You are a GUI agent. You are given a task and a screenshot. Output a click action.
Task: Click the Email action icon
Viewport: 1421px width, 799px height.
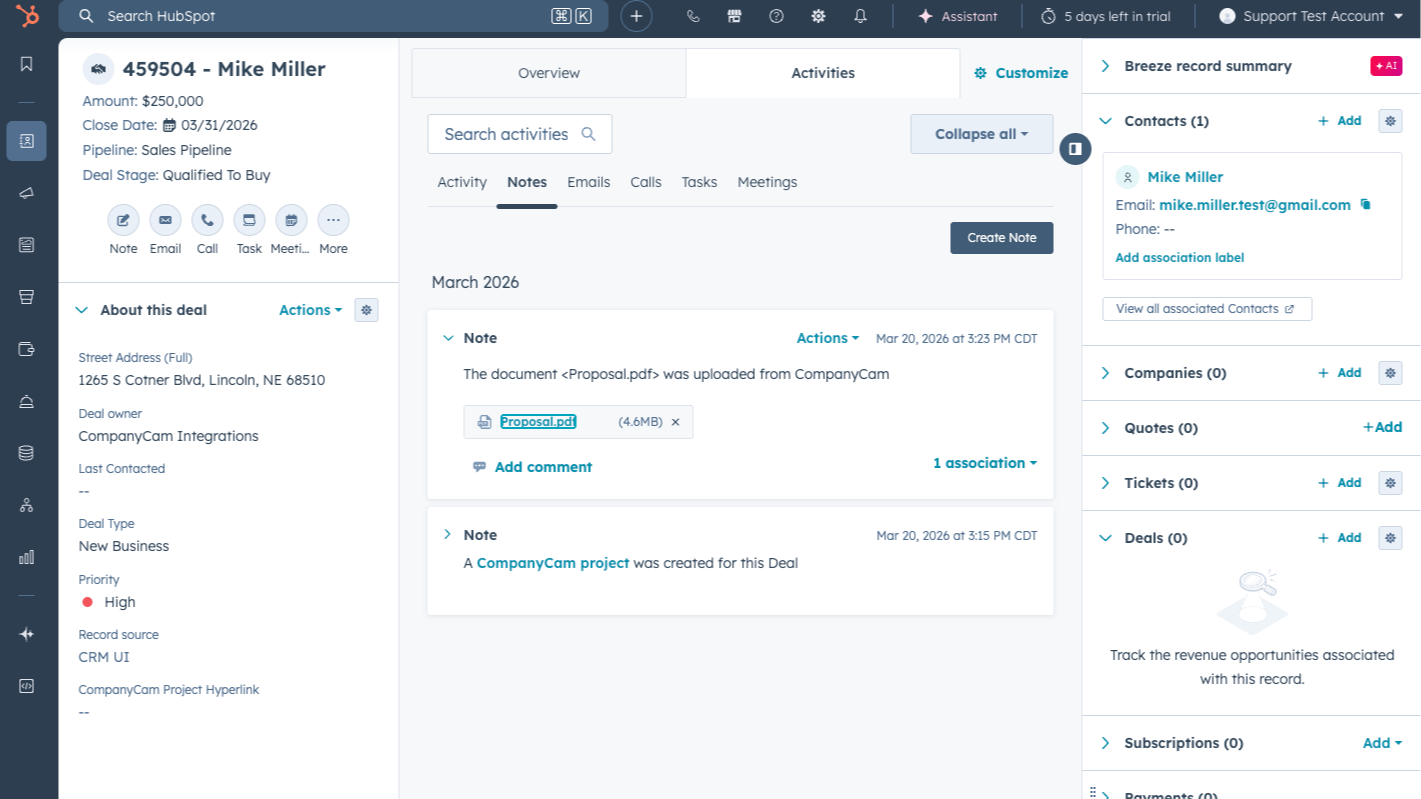[x=165, y=220]
